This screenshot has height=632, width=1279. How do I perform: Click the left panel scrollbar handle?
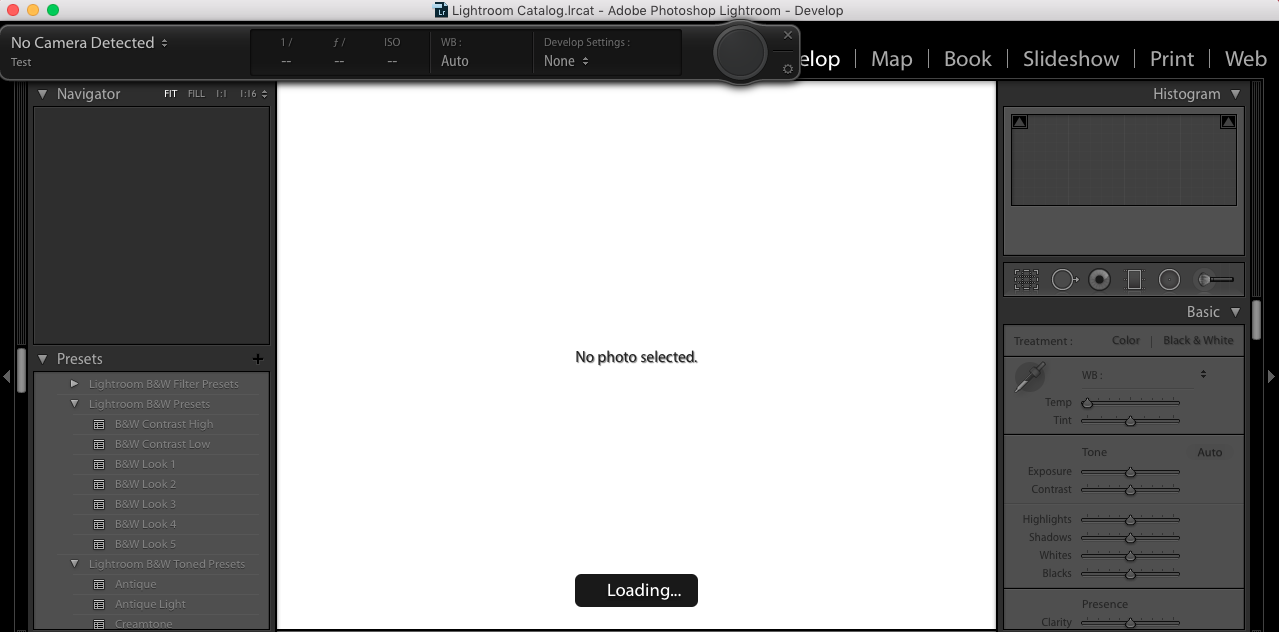[22, 369]
